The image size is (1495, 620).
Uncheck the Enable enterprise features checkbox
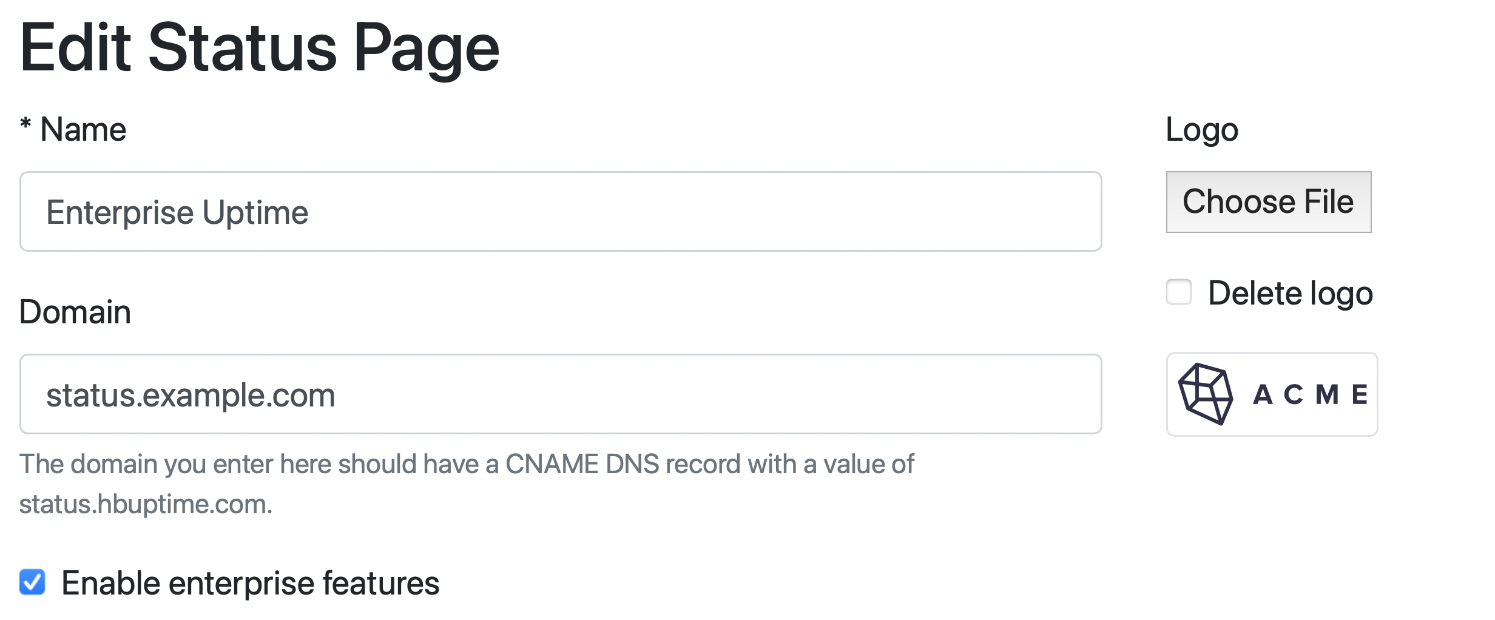33,583
